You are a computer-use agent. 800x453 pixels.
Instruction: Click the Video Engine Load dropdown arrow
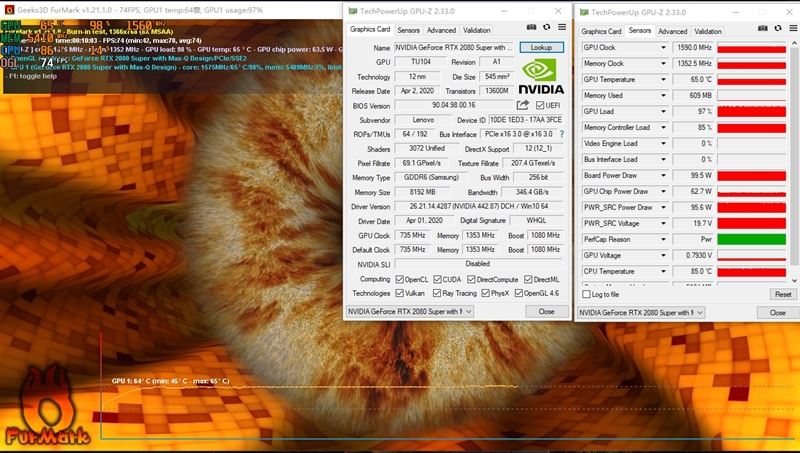(x=663, y=143)
